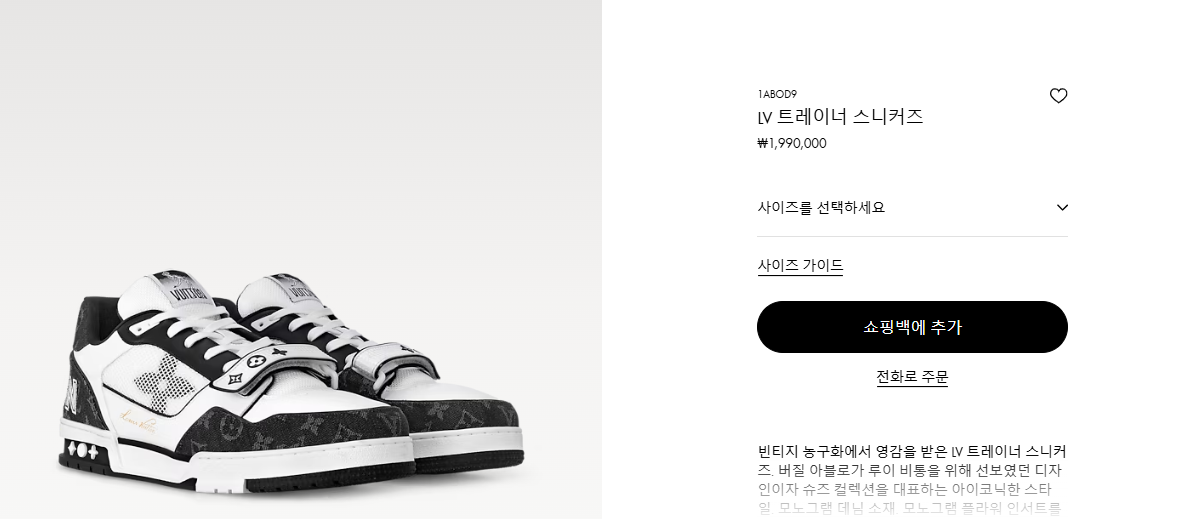1196x519 pixels.
Task: Click the ₩1,990,000 price text
Action: coord(792,143)
